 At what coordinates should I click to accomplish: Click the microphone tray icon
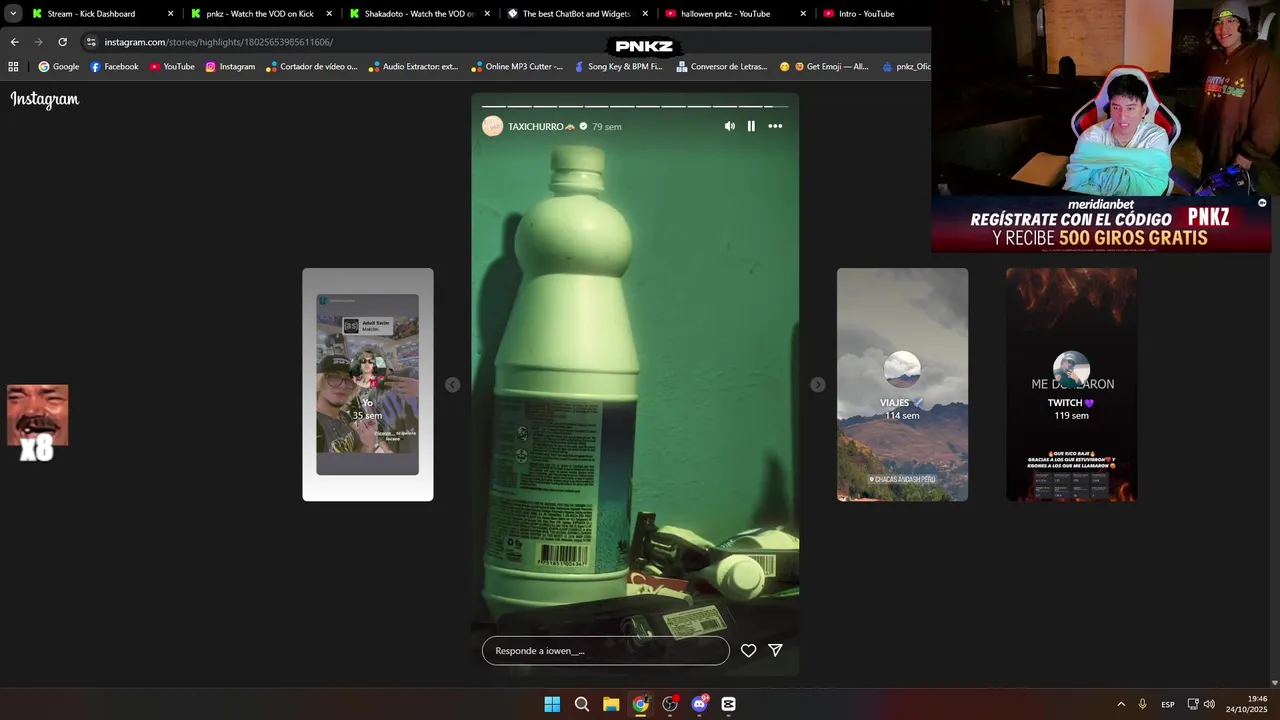coord(1142,704)
